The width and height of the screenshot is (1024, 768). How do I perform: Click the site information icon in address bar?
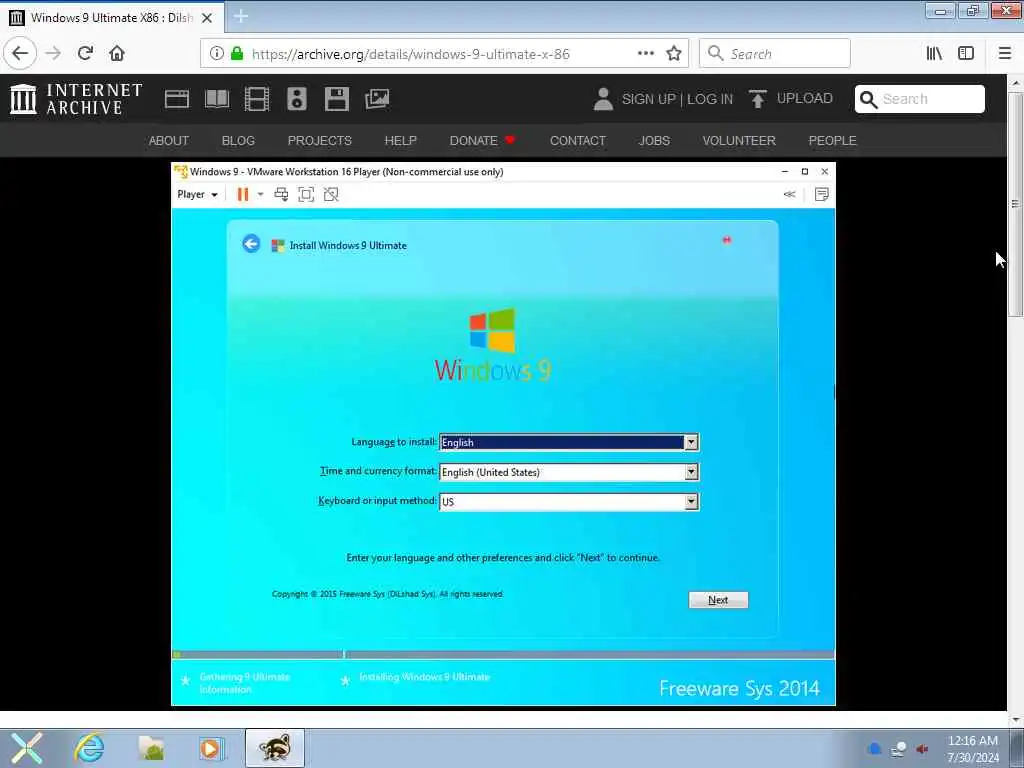[x=217, y=53]
